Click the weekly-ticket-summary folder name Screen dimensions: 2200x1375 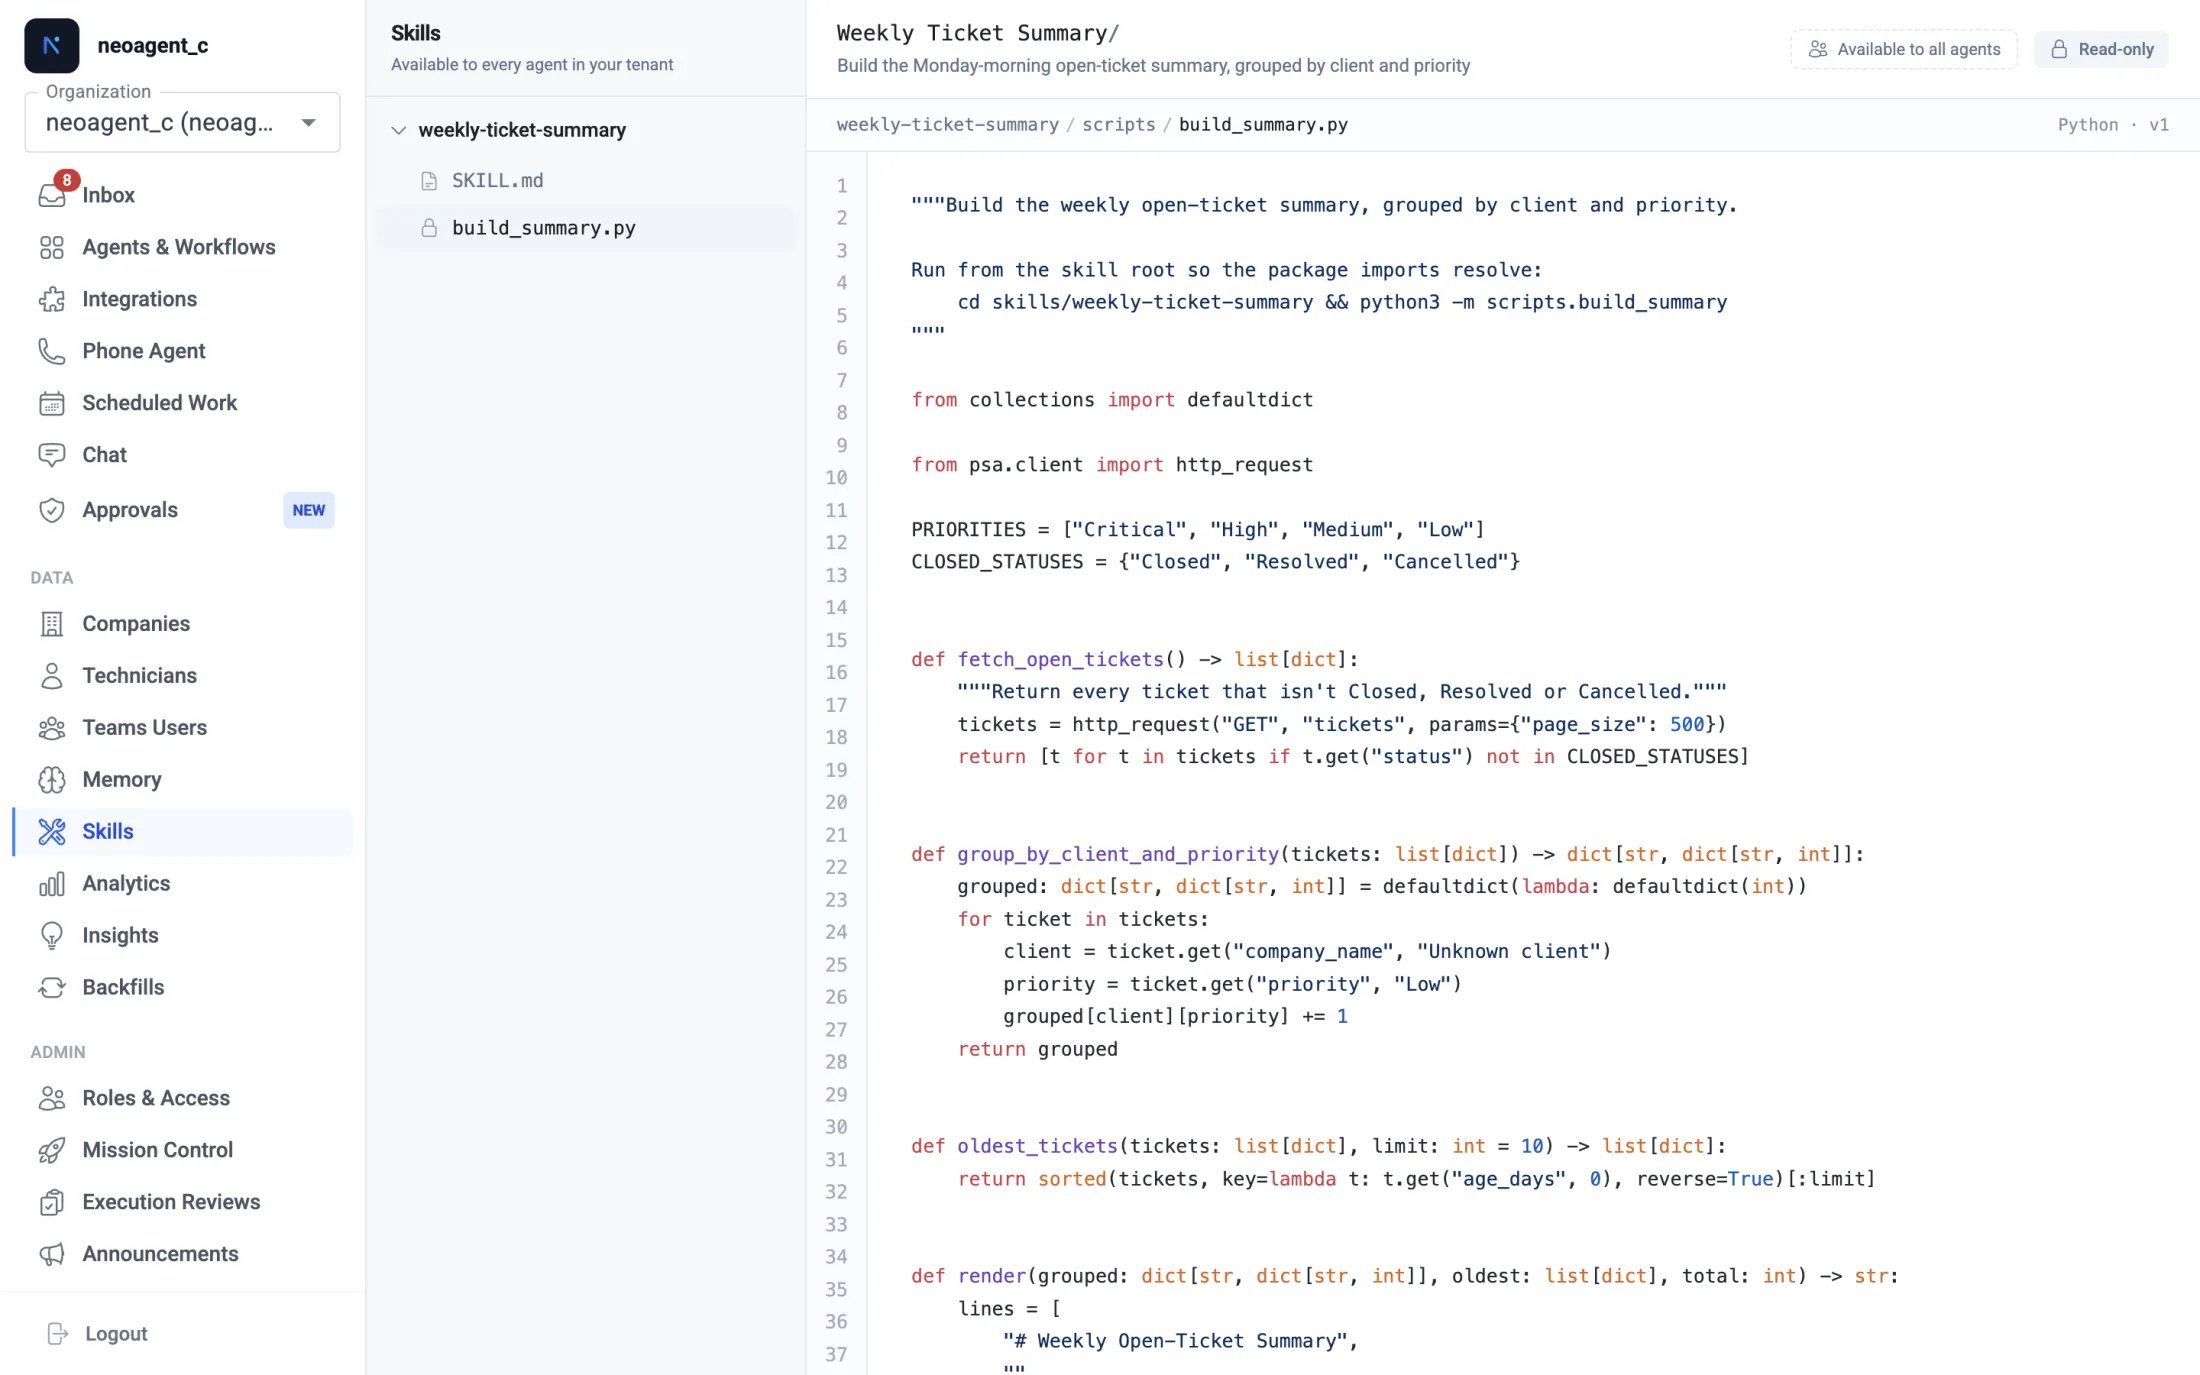pyautogui.click(x=522, y=130)
